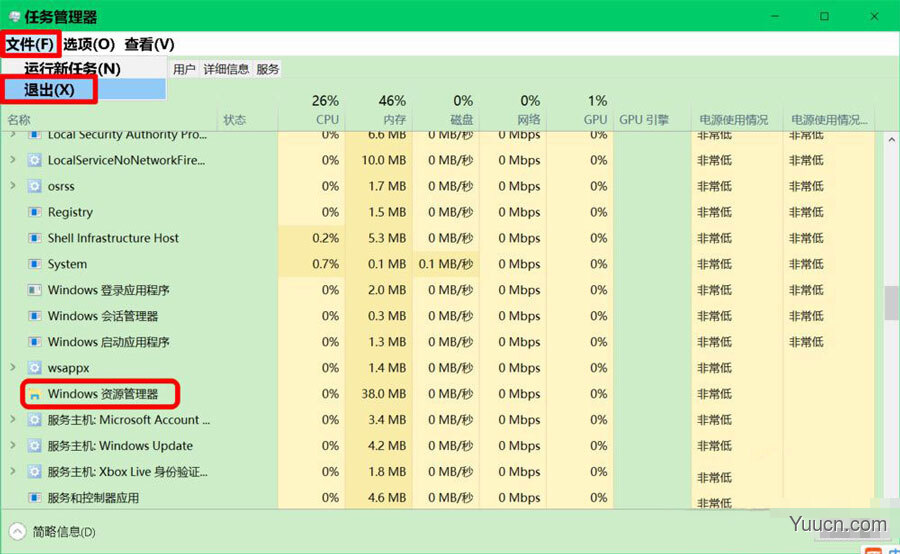Sort by 网络 column header

[x=529, y=119]
